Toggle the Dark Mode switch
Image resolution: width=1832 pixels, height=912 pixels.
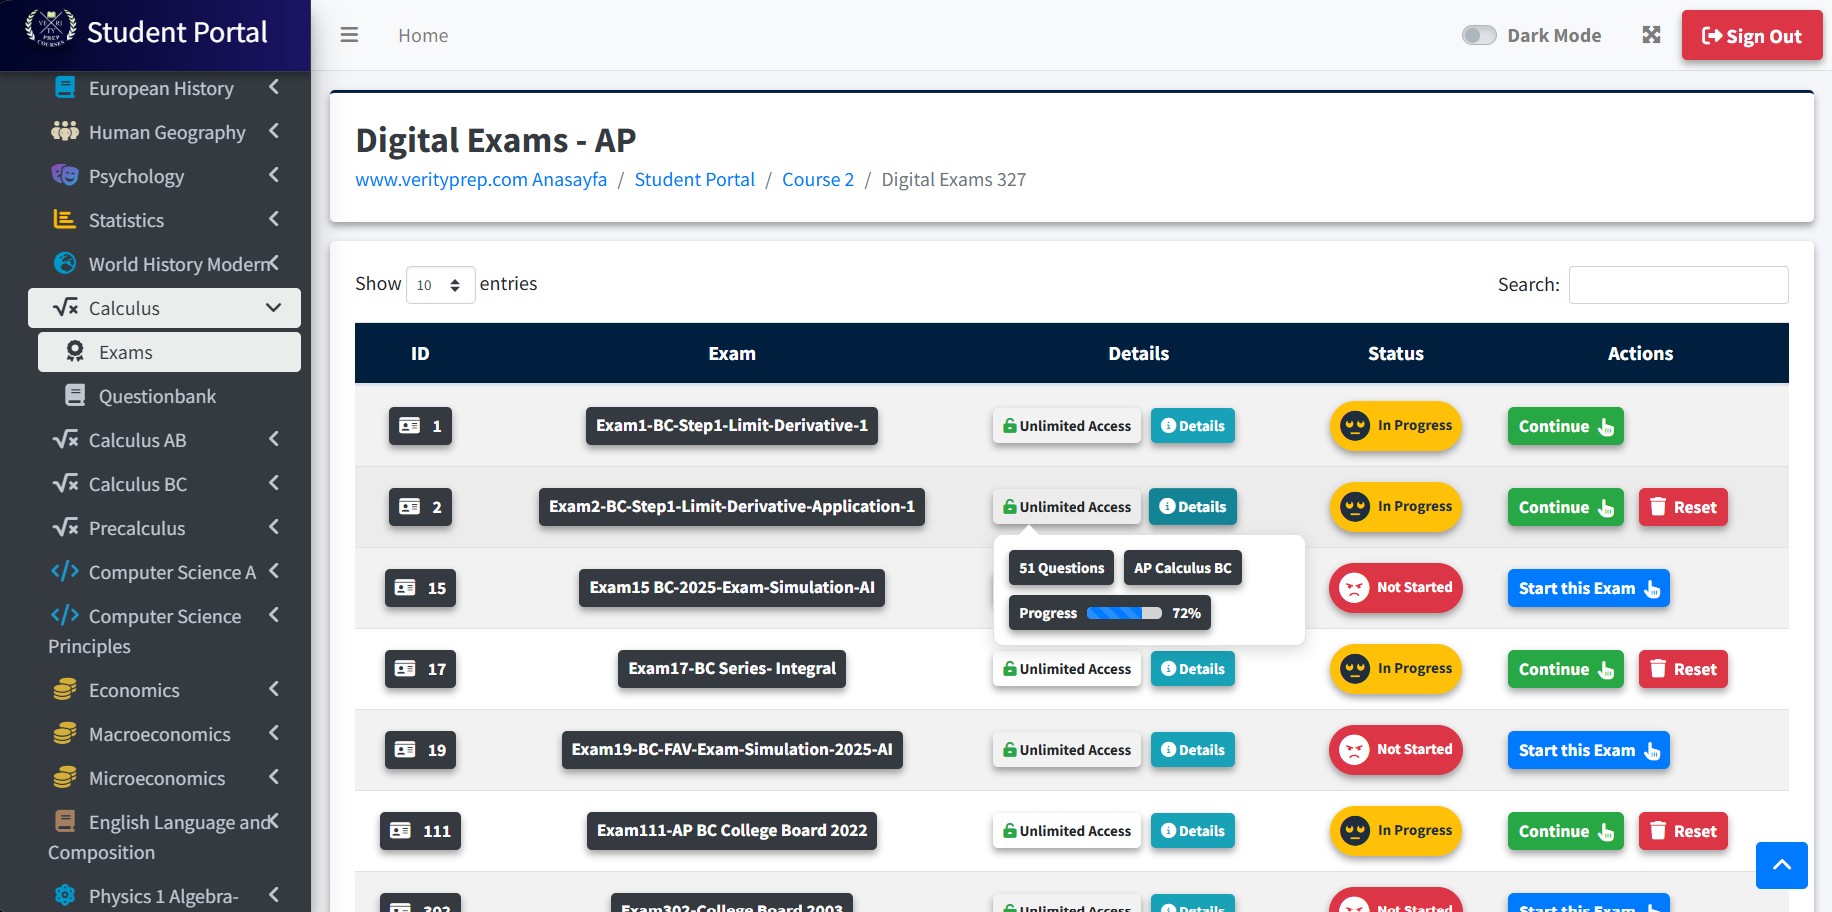[x=1478, y=36]
